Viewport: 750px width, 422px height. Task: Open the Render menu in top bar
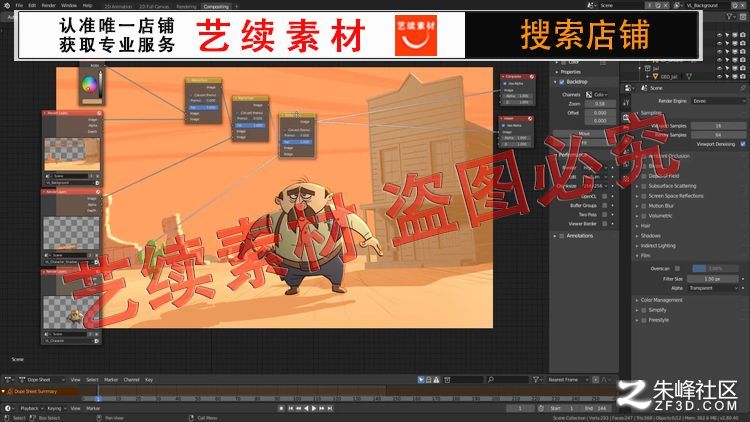pyautogui.click(x=49, y=5)
